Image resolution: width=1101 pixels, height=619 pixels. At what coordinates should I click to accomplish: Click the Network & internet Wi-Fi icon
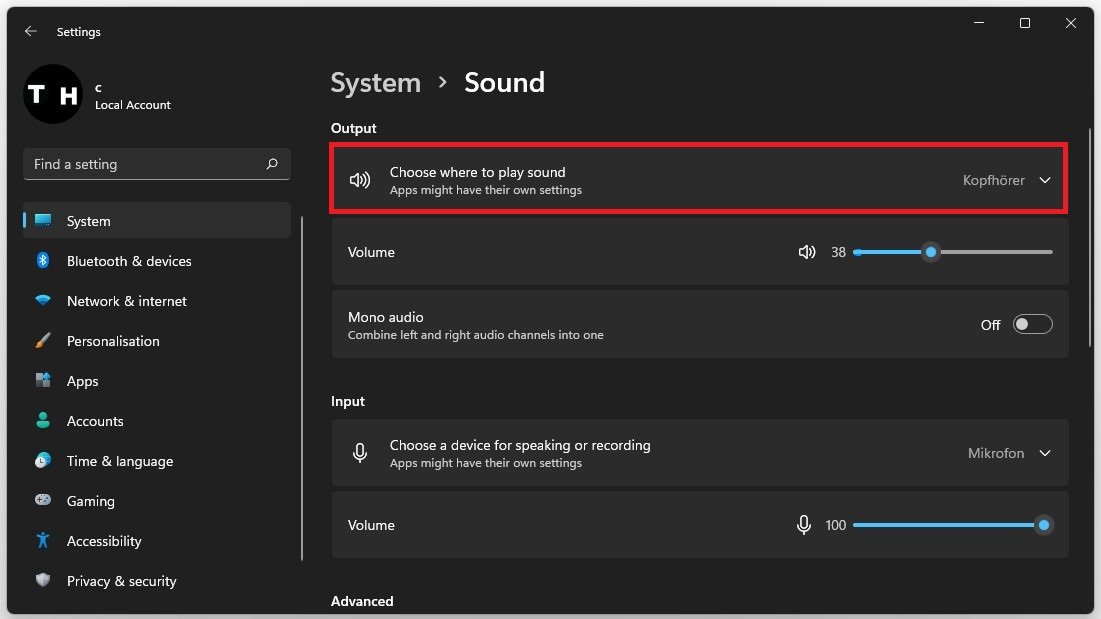pyautogui.click(x=43, y=301)
